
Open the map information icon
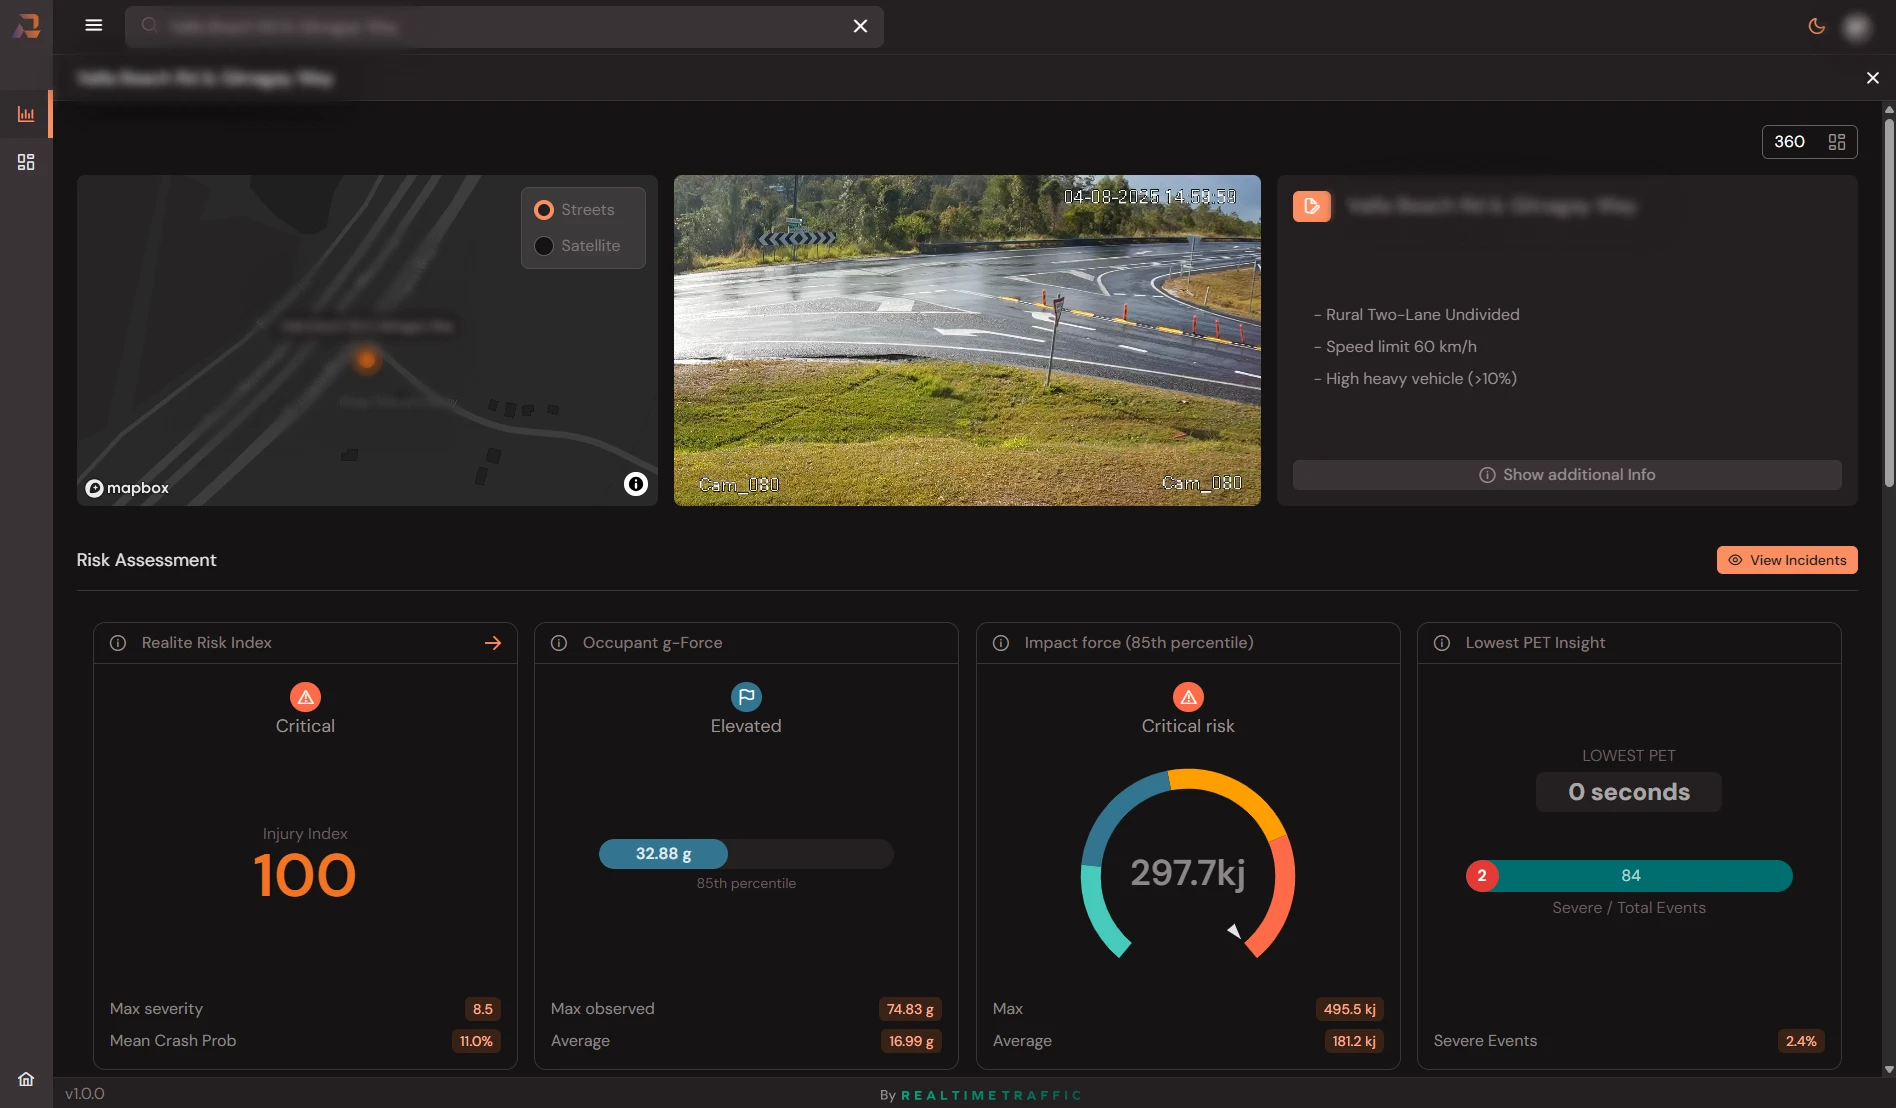pos(635,484)
